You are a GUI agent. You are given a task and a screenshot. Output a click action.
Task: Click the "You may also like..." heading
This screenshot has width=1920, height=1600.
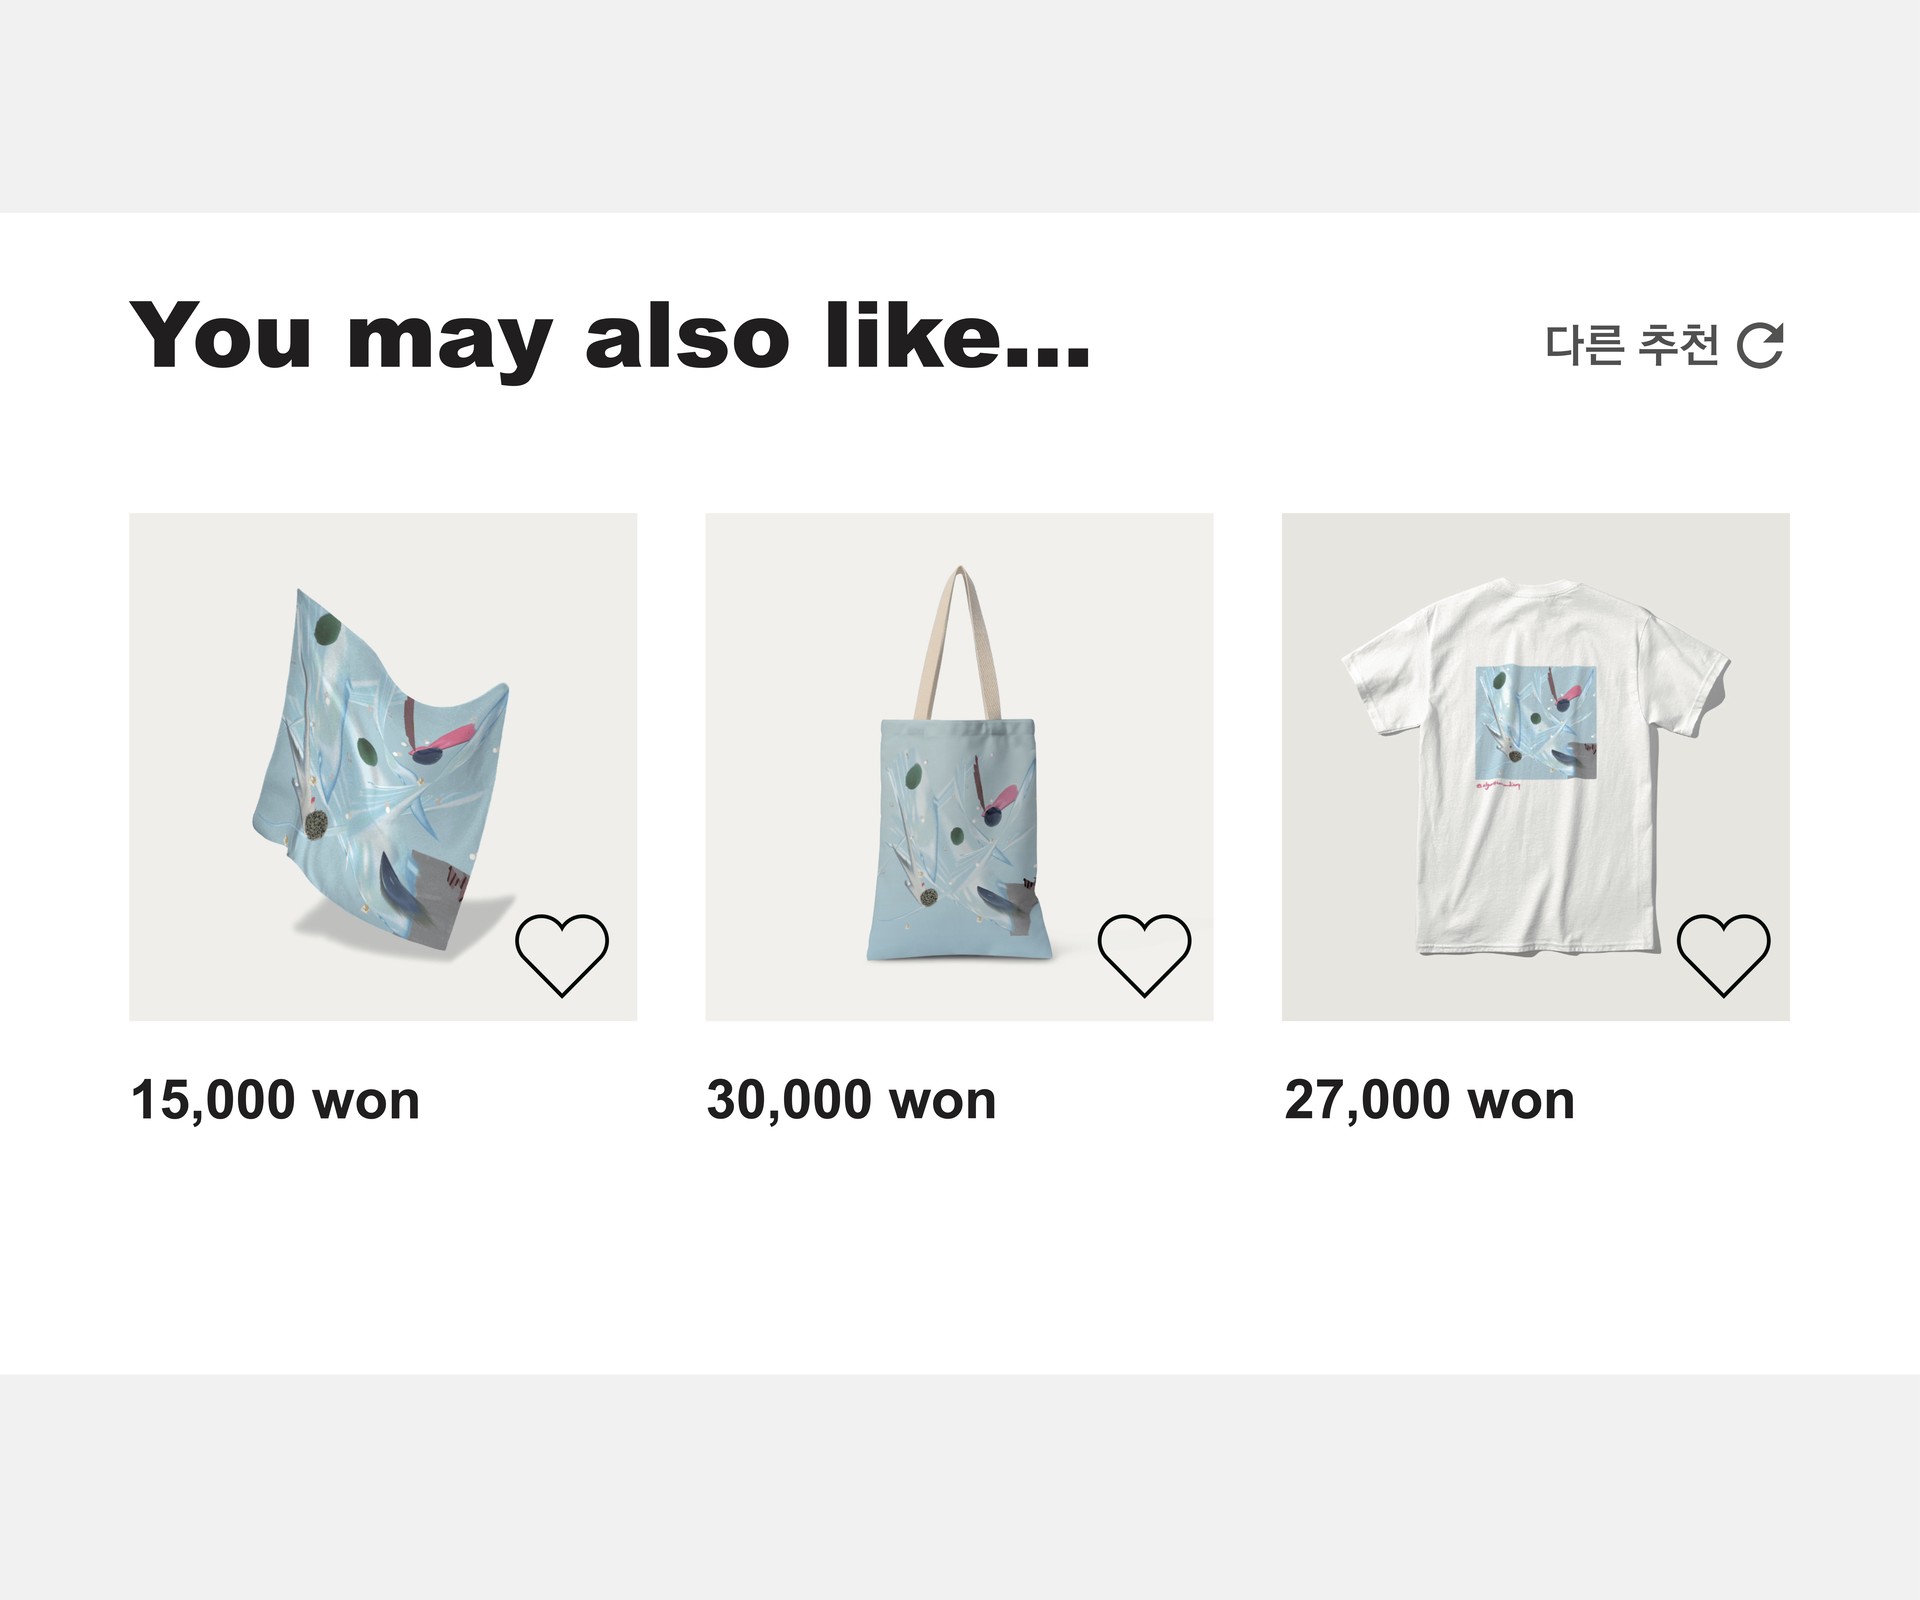609,335
